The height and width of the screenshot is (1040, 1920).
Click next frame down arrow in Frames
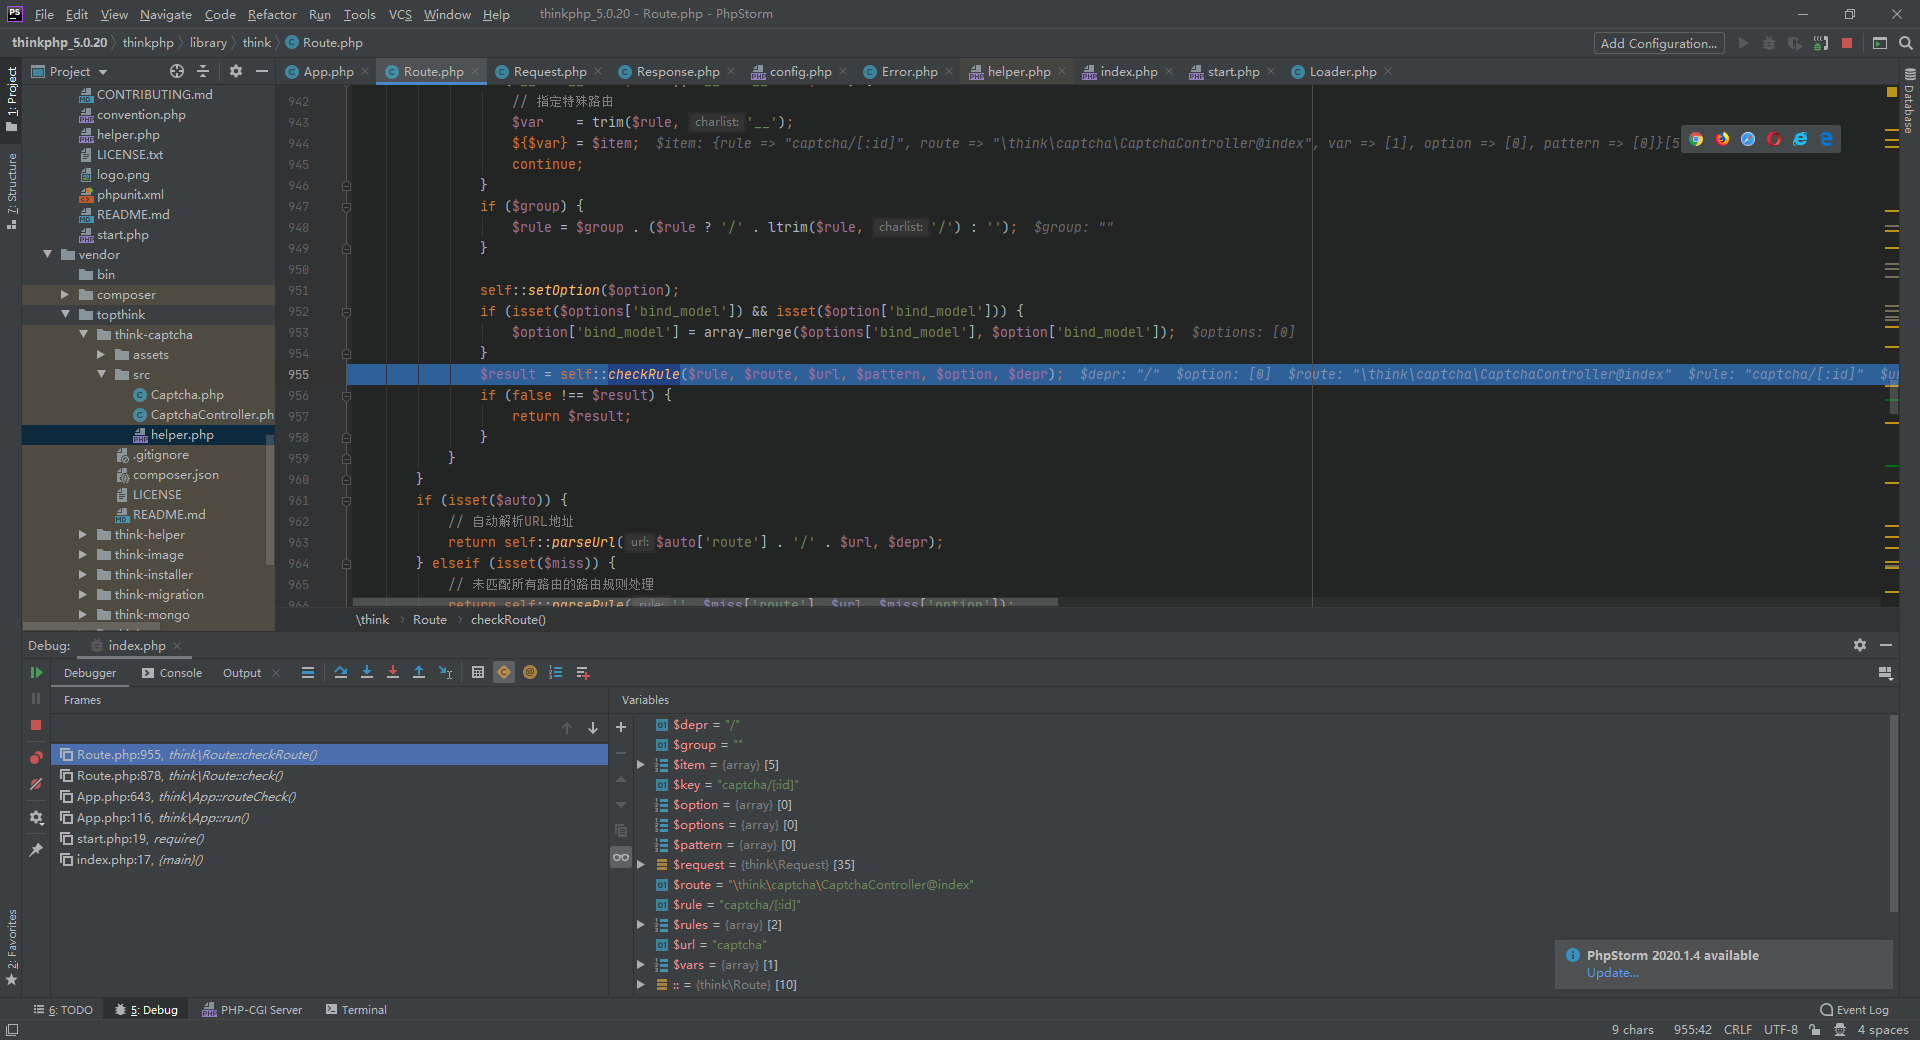pos(593,728)
